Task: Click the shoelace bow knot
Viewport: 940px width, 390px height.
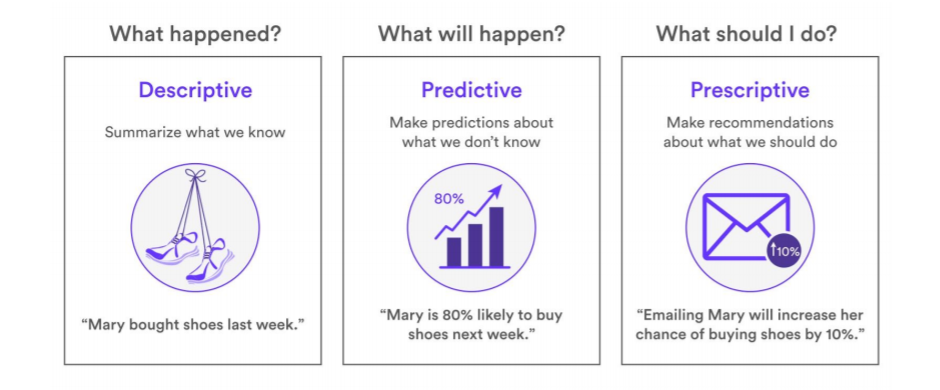Action: coord(194,175)
